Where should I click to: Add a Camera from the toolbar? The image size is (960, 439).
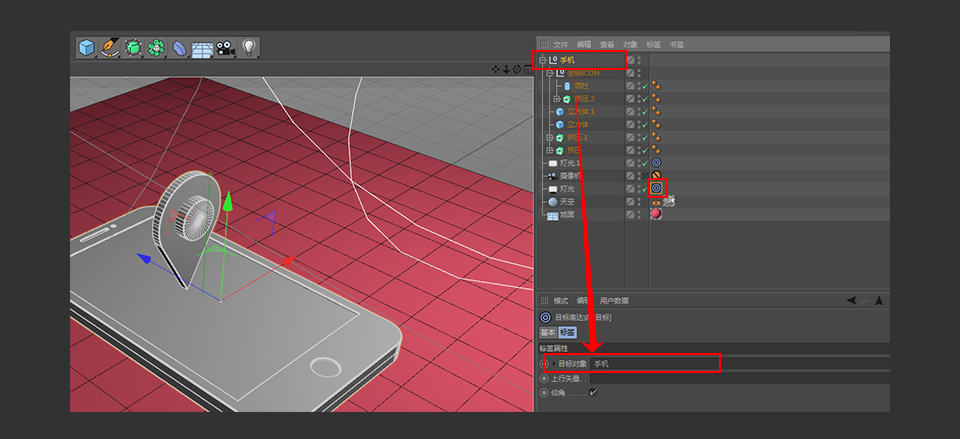[225, 47]
